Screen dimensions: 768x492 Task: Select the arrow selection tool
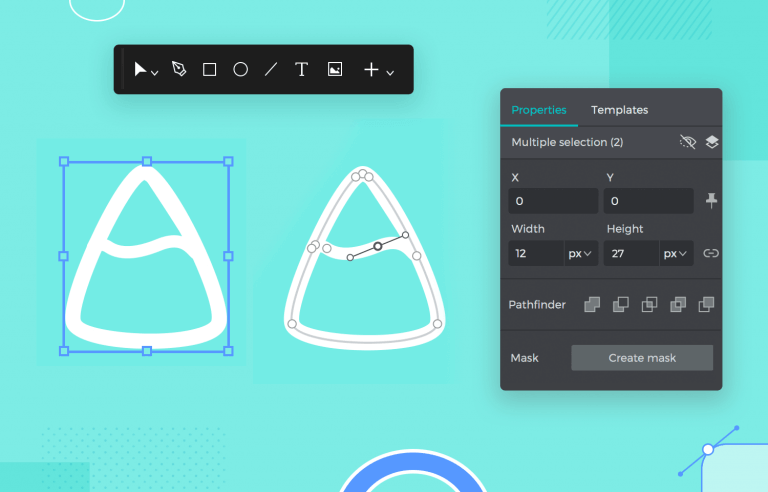click(x=140, y=69)
